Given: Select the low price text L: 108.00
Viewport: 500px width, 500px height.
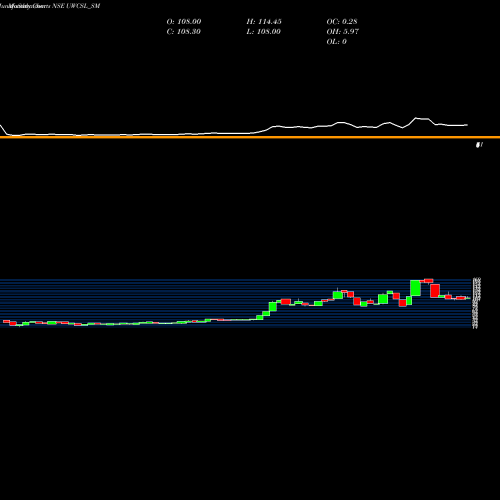Looking at the screenshot, I should tap(264, 32).
